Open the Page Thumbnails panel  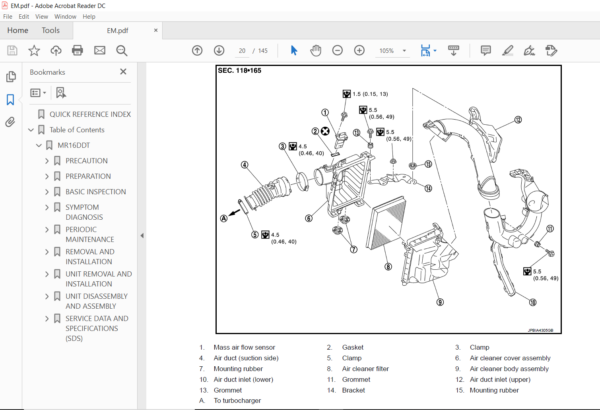[x=11, y=77]
